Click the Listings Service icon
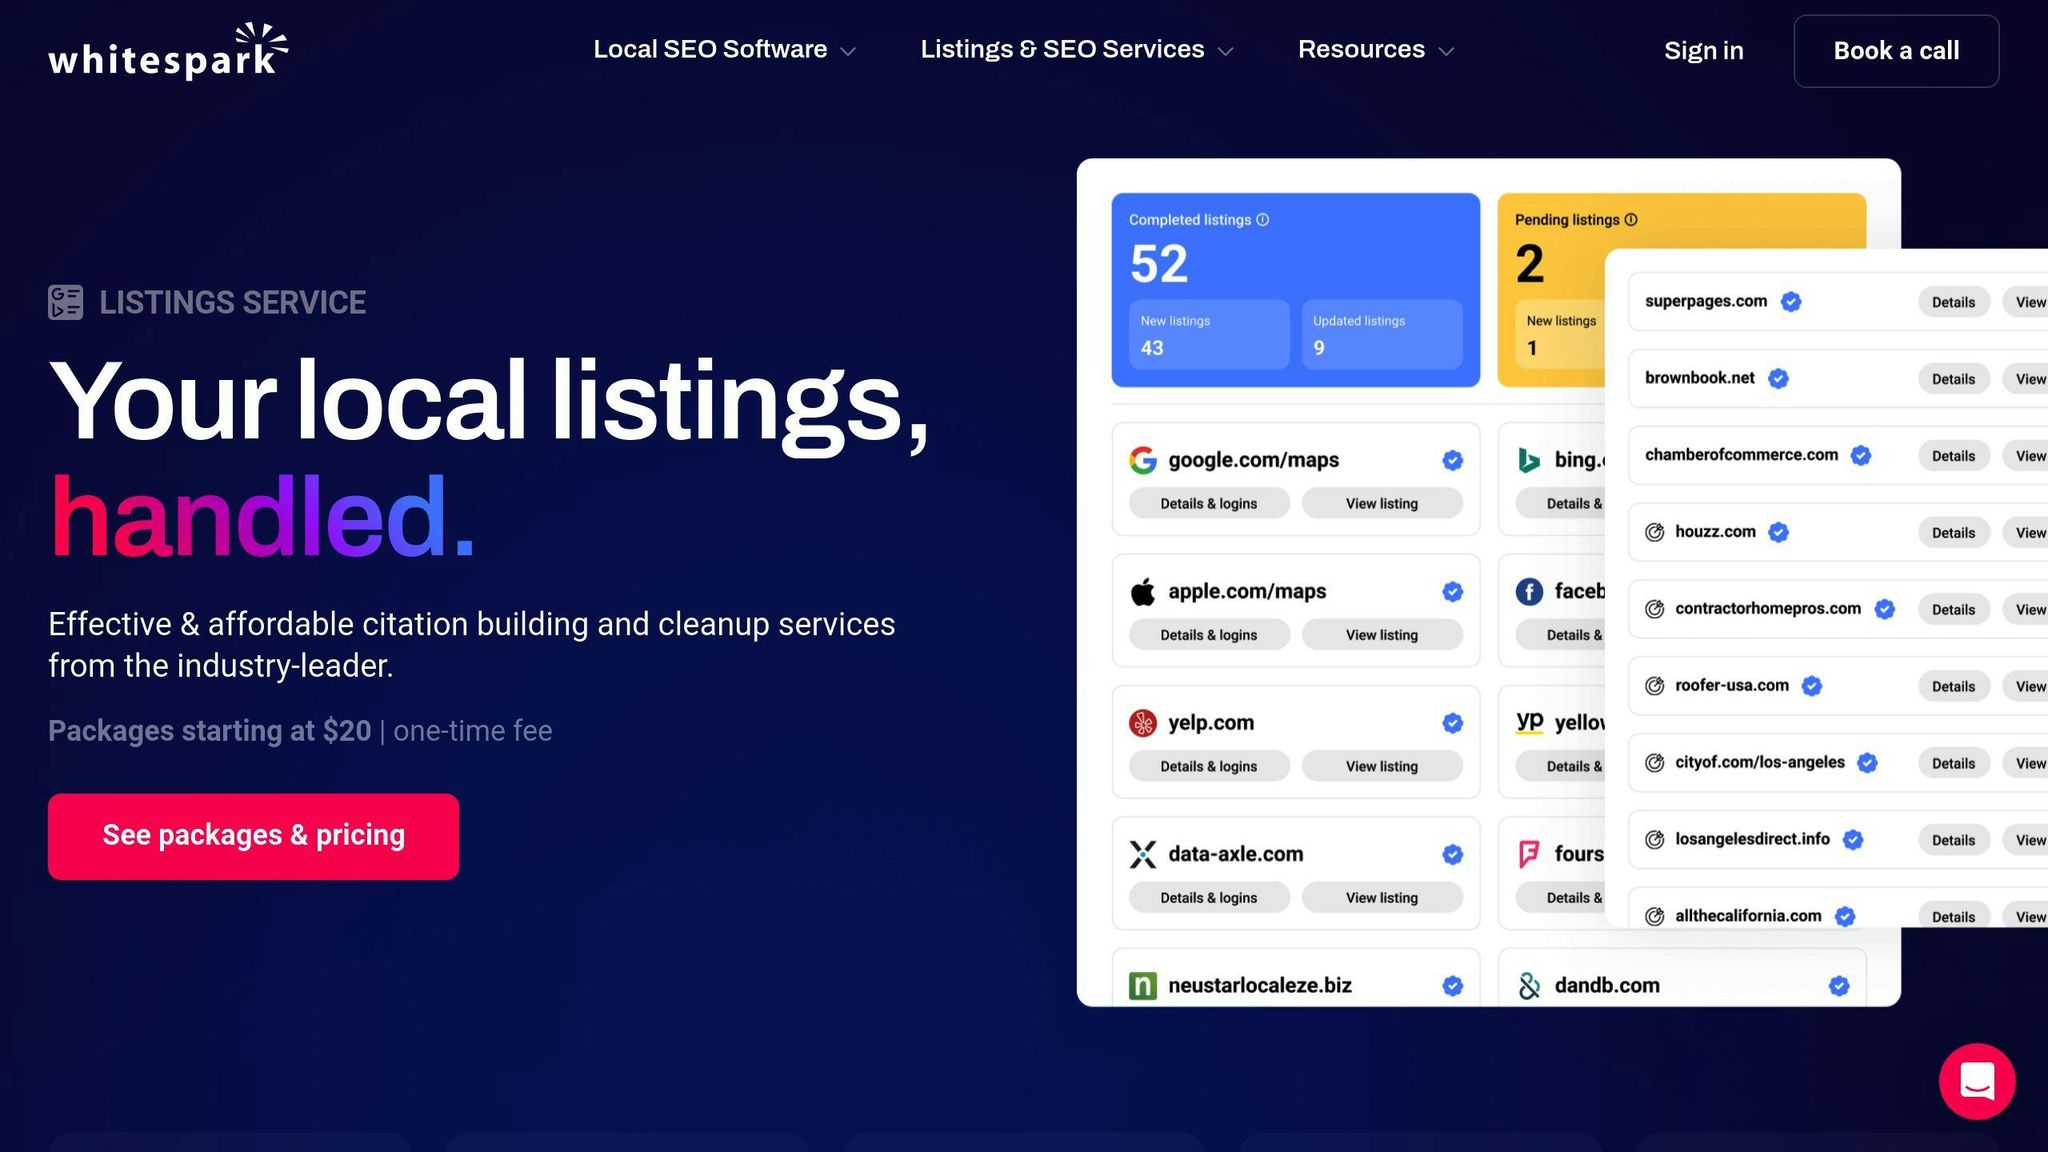2048x1152 pixels. pos(66,302)
